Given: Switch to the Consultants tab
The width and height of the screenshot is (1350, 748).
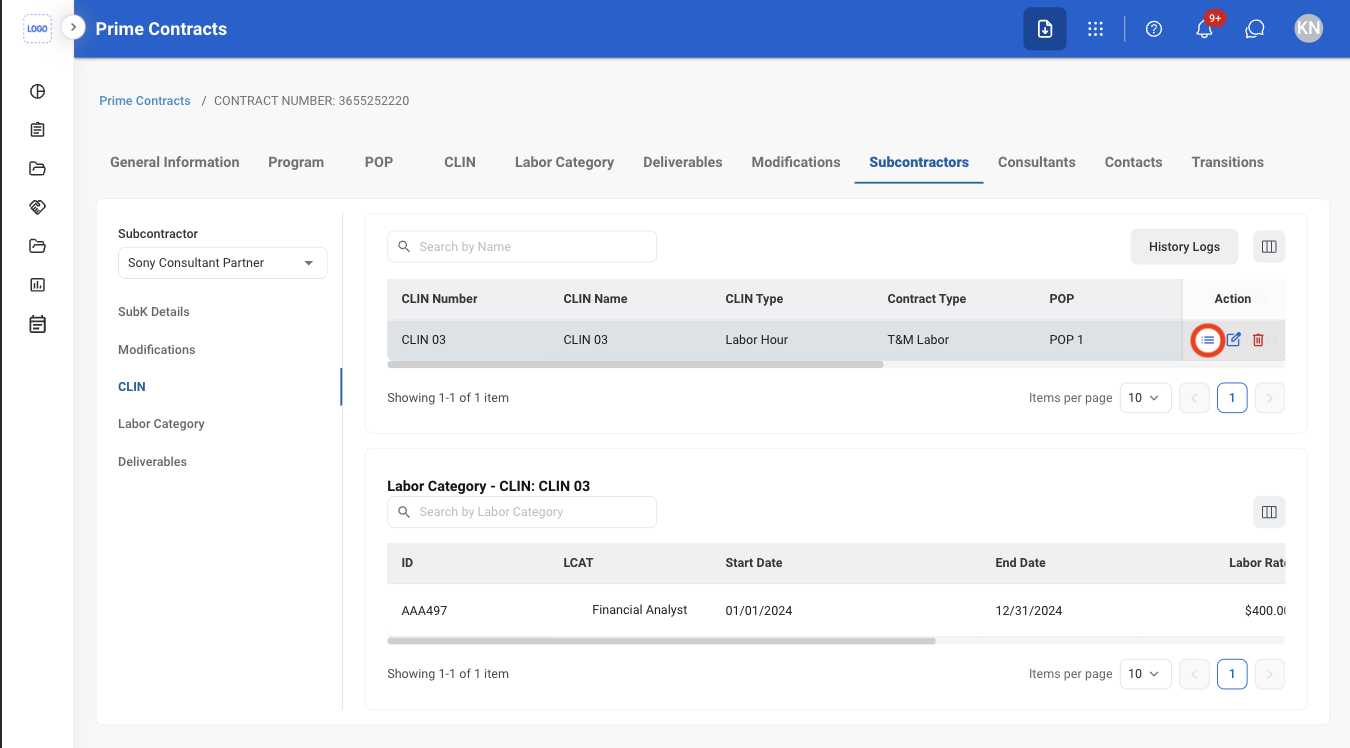Looking at the screenshot, I should [x=1037, y=162].
